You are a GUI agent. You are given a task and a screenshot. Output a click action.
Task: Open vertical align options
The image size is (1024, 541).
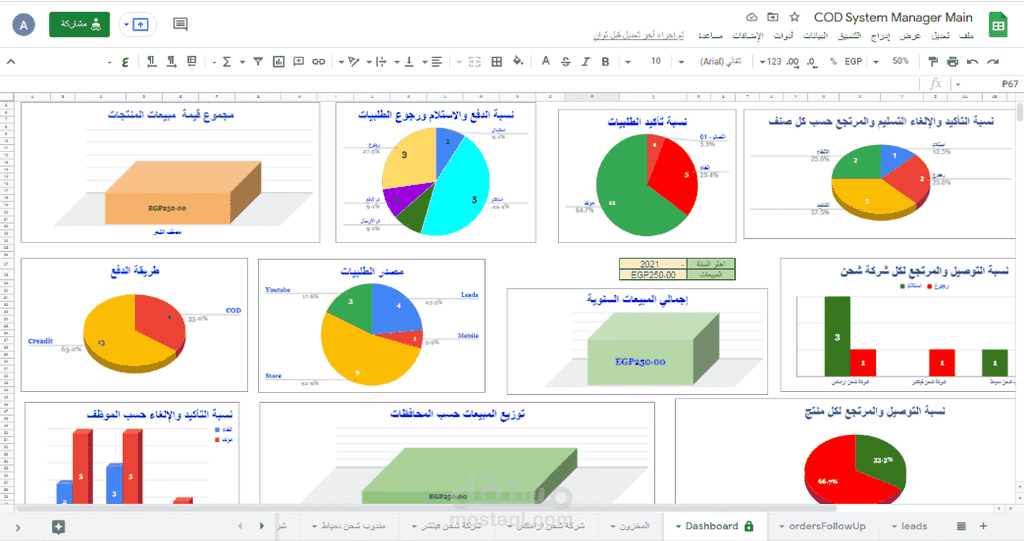pos(409,61)
